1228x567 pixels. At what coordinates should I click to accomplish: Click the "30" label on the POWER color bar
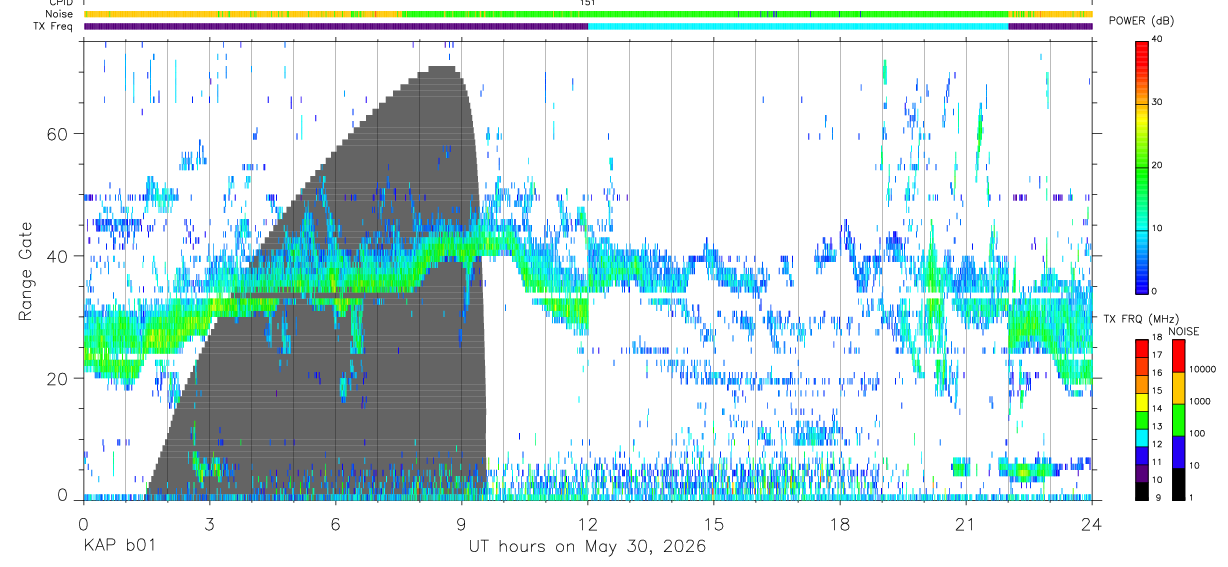(x=1157, y=103)
